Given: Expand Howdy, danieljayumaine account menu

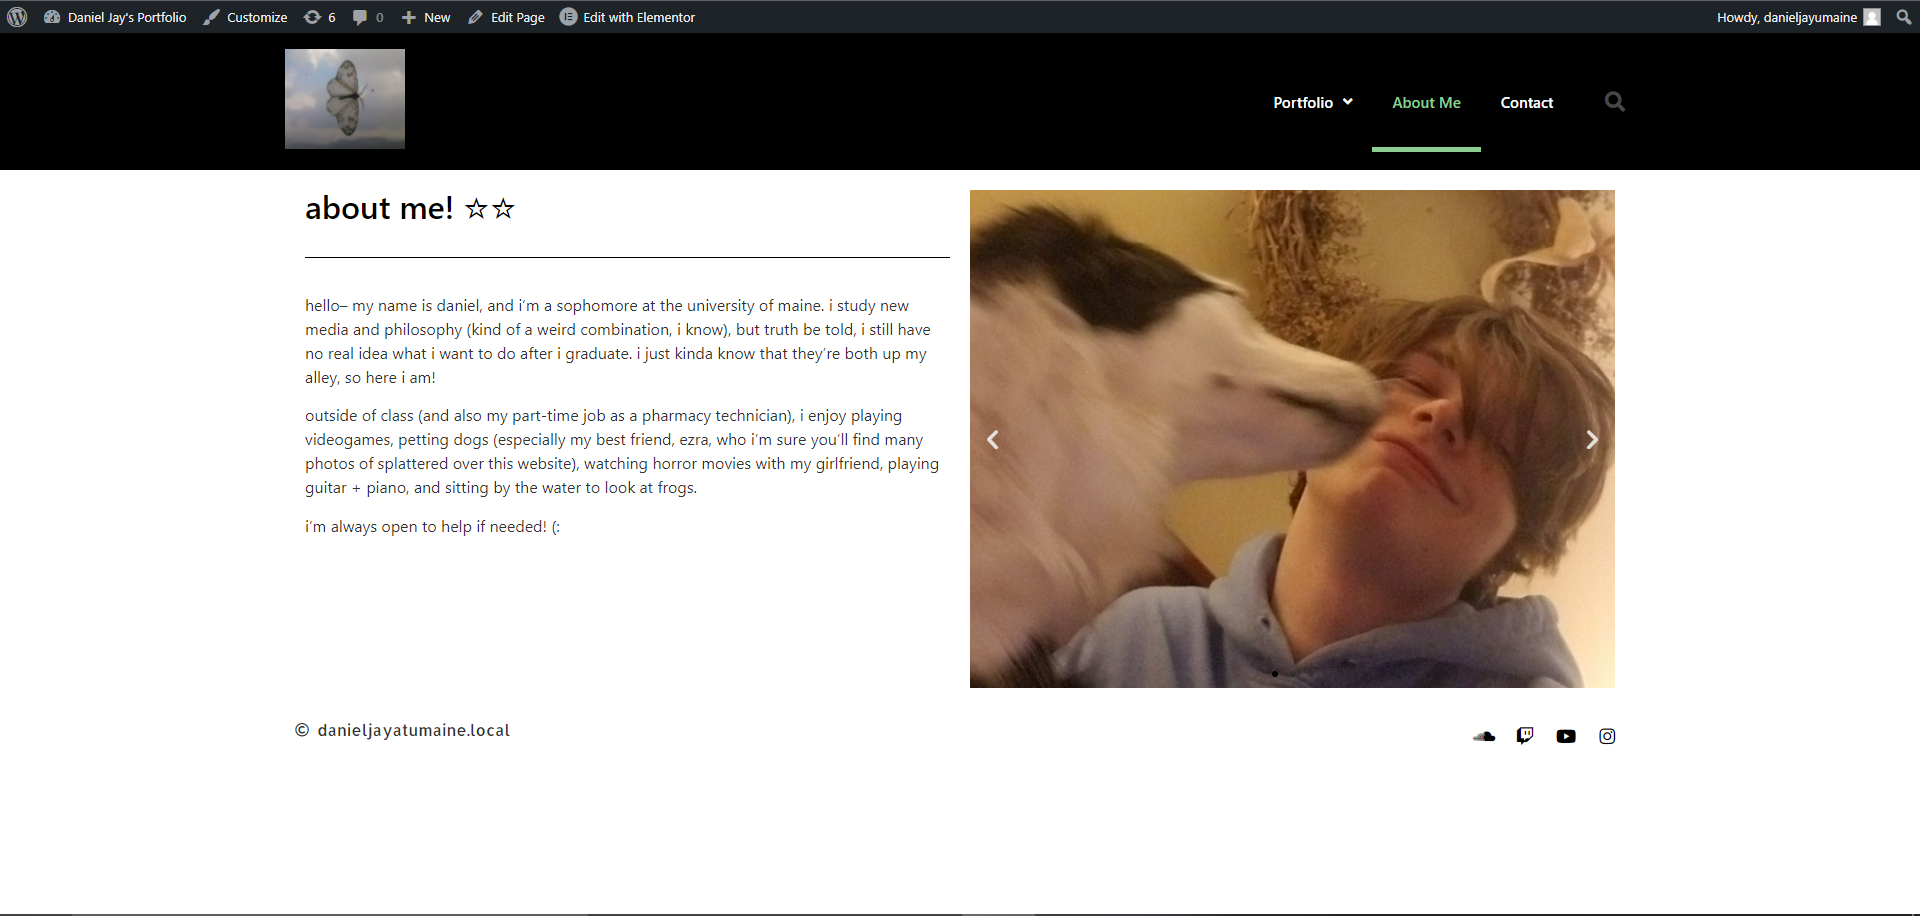Looking at the screenshot, I should coord(1798,17).
